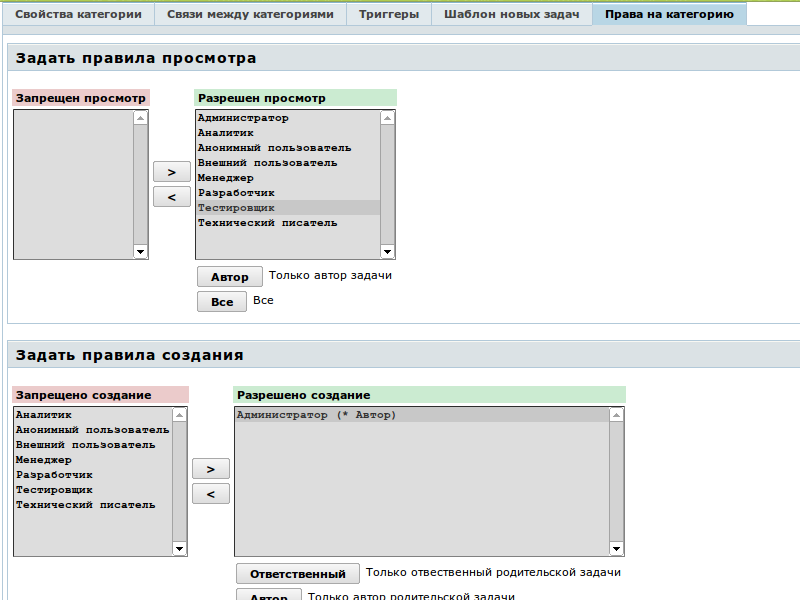Image resolution: width=800 pixels, height=600 pixels.
Task: Switch to Связи между категориями tab
Action: click(x=251, y=14)
